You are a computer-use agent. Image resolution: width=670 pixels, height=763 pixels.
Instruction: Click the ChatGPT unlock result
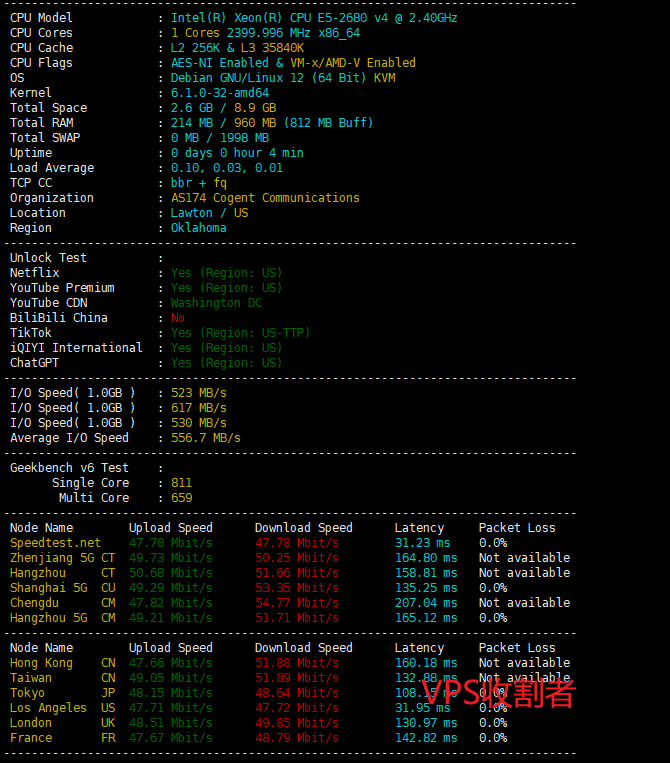click(x=226, y=363)
